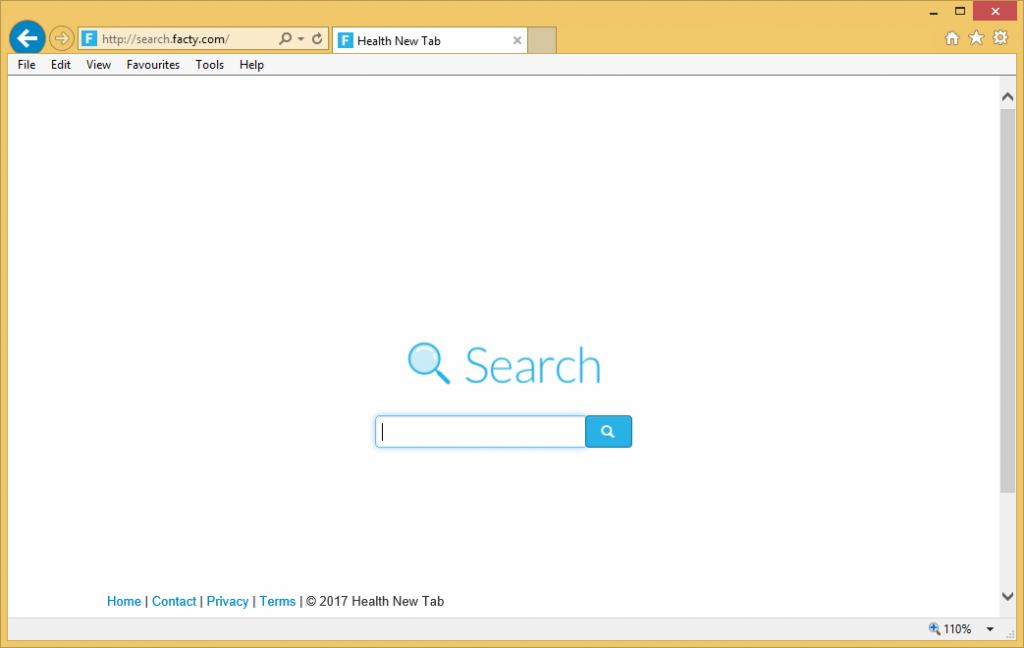Maximize the browser window
Image resolution: width=1024 pixels, height=648 pixels.
coord(960,11)
